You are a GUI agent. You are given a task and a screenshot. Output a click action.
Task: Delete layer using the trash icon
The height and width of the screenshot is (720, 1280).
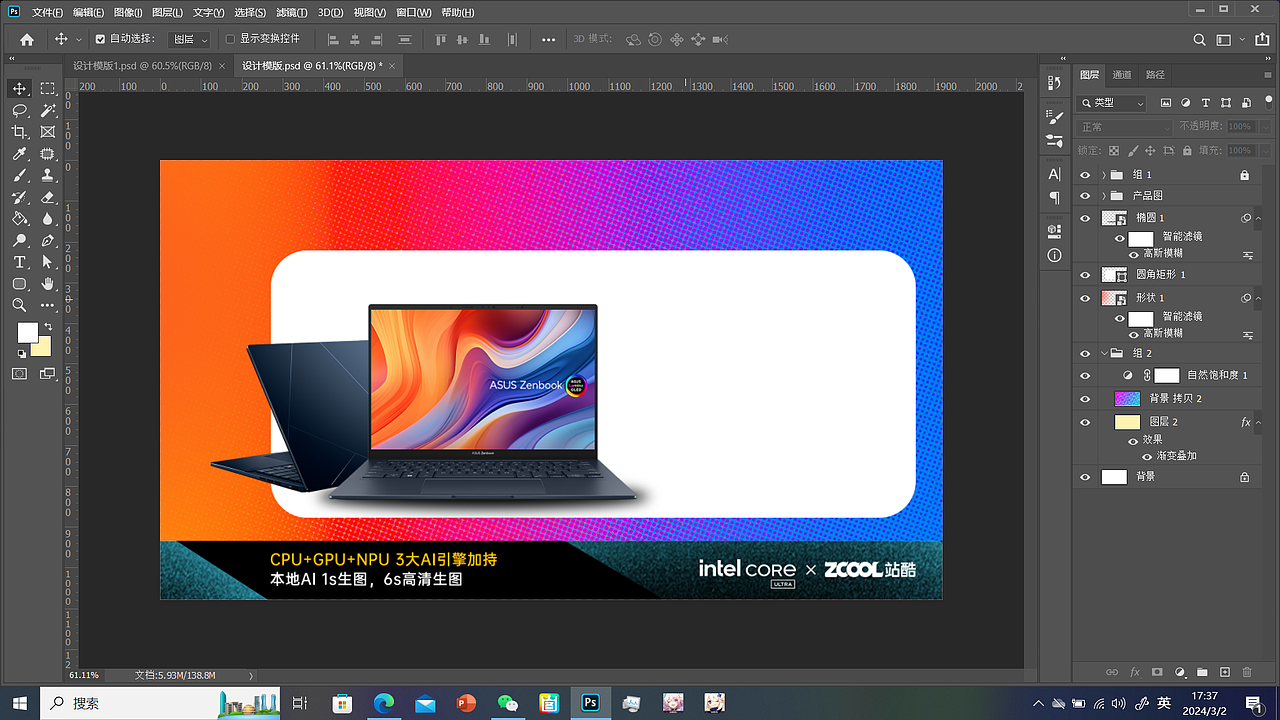click(x=1247, y=672)
